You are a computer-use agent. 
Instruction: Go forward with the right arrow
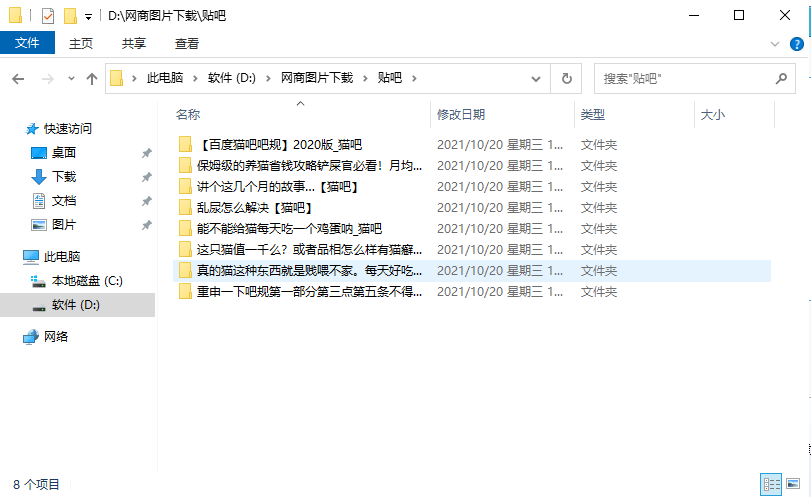tap(48, 79)
